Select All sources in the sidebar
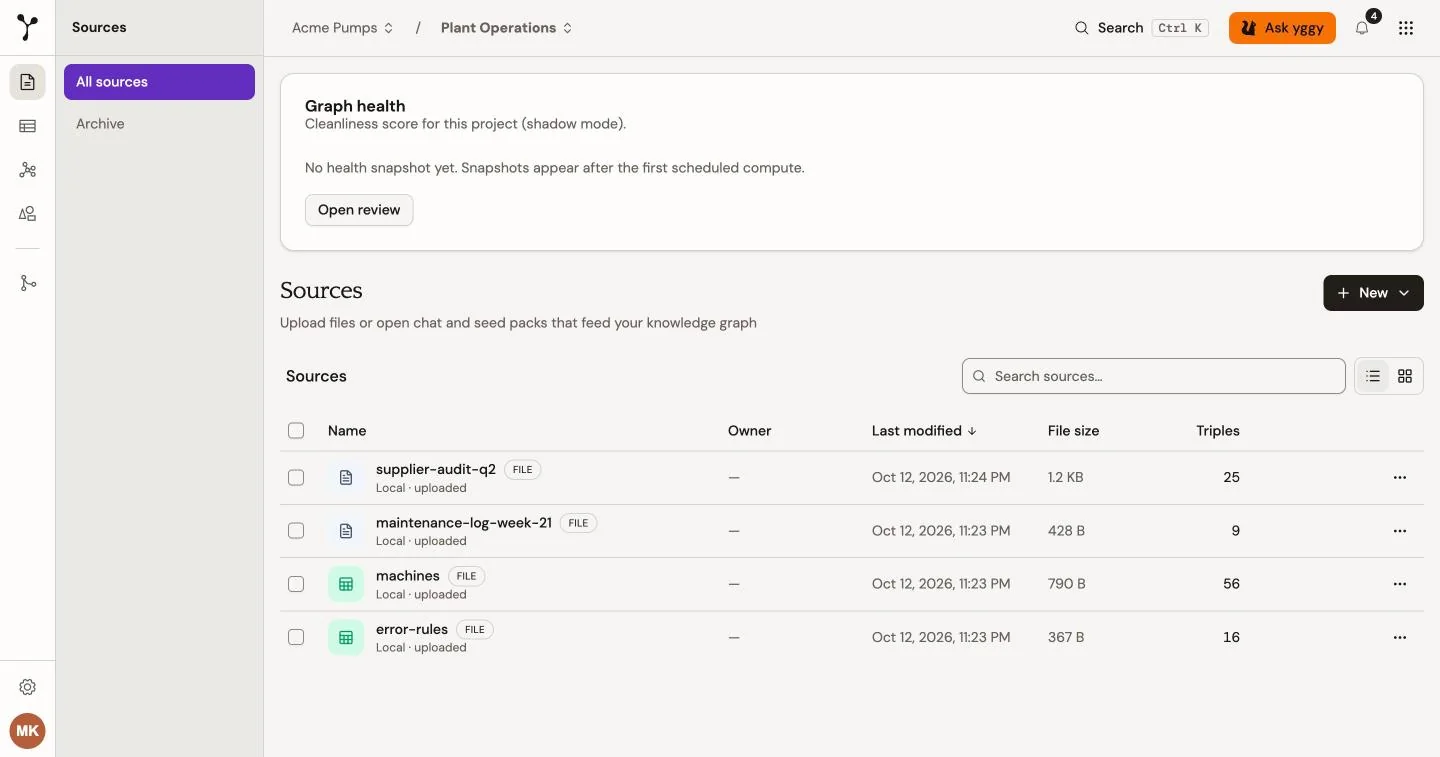Screen dimensions: 1440x757 (x=159, y=82)
